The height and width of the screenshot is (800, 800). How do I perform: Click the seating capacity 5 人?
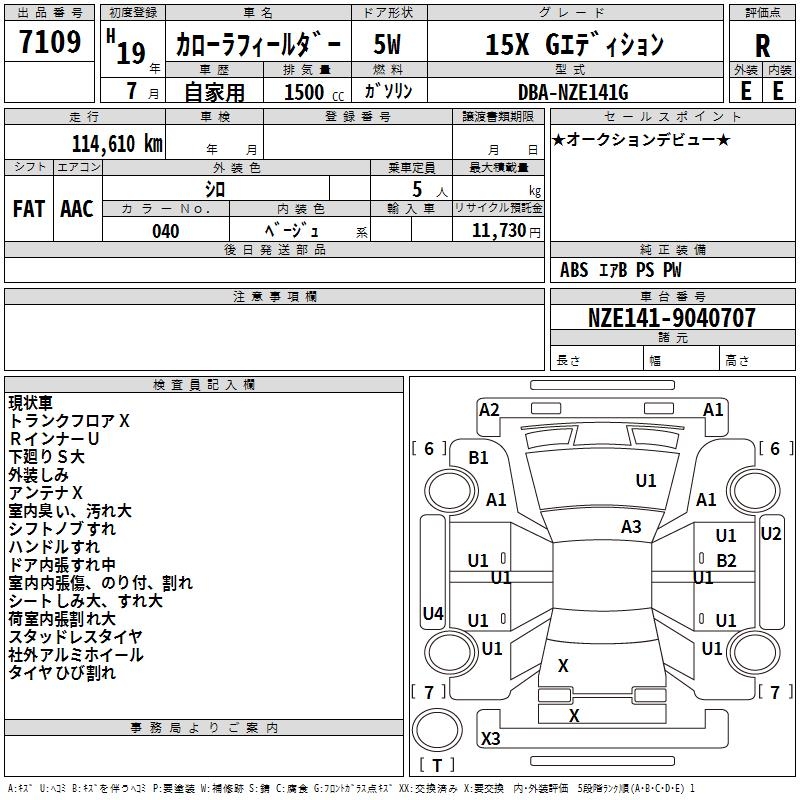tap(429, 190)
